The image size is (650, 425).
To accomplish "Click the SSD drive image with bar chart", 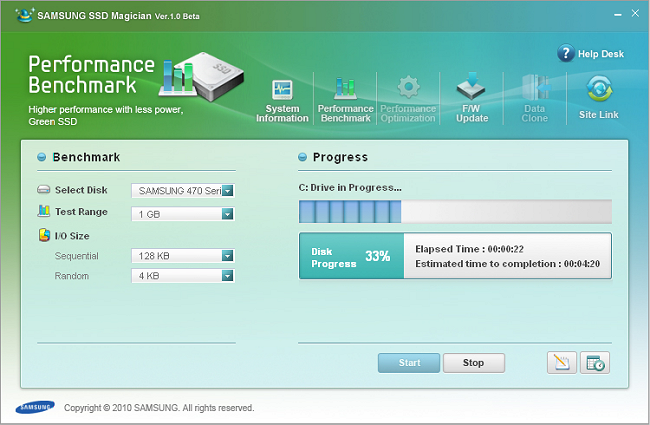I will click(x=201, y=76).
